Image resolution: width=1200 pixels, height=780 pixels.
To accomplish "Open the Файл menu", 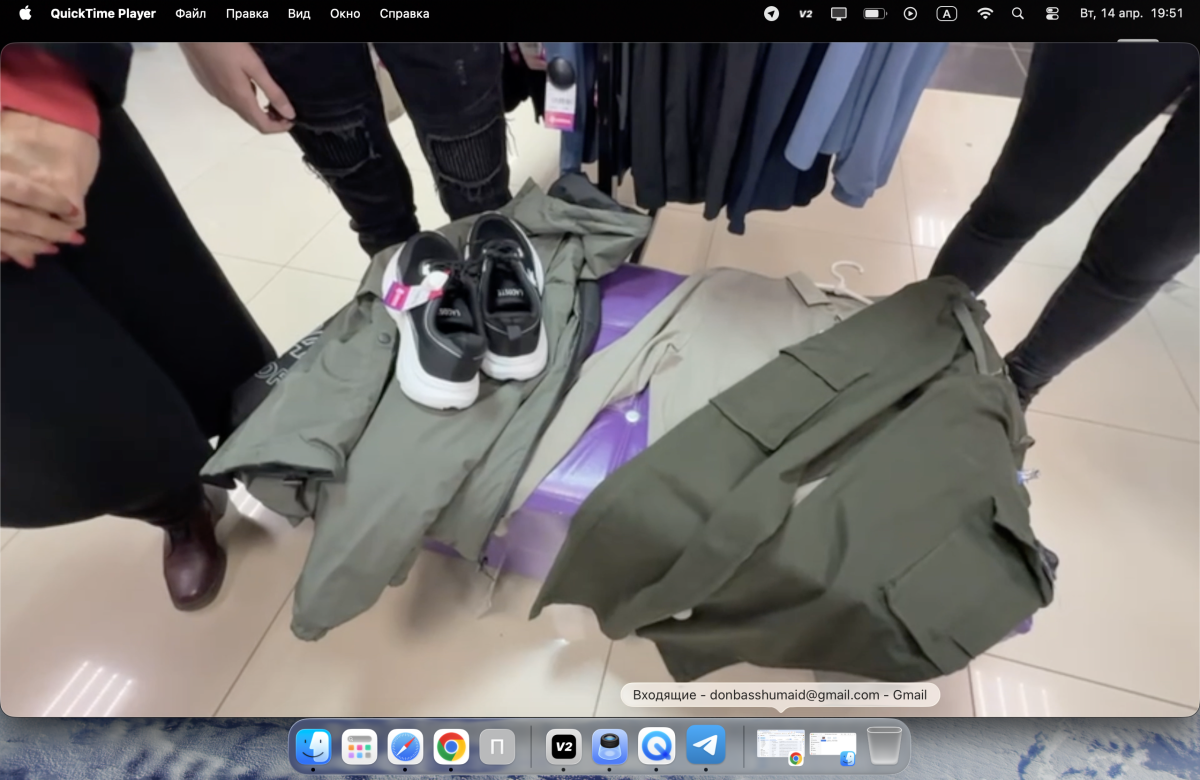I will pos(190,14).
